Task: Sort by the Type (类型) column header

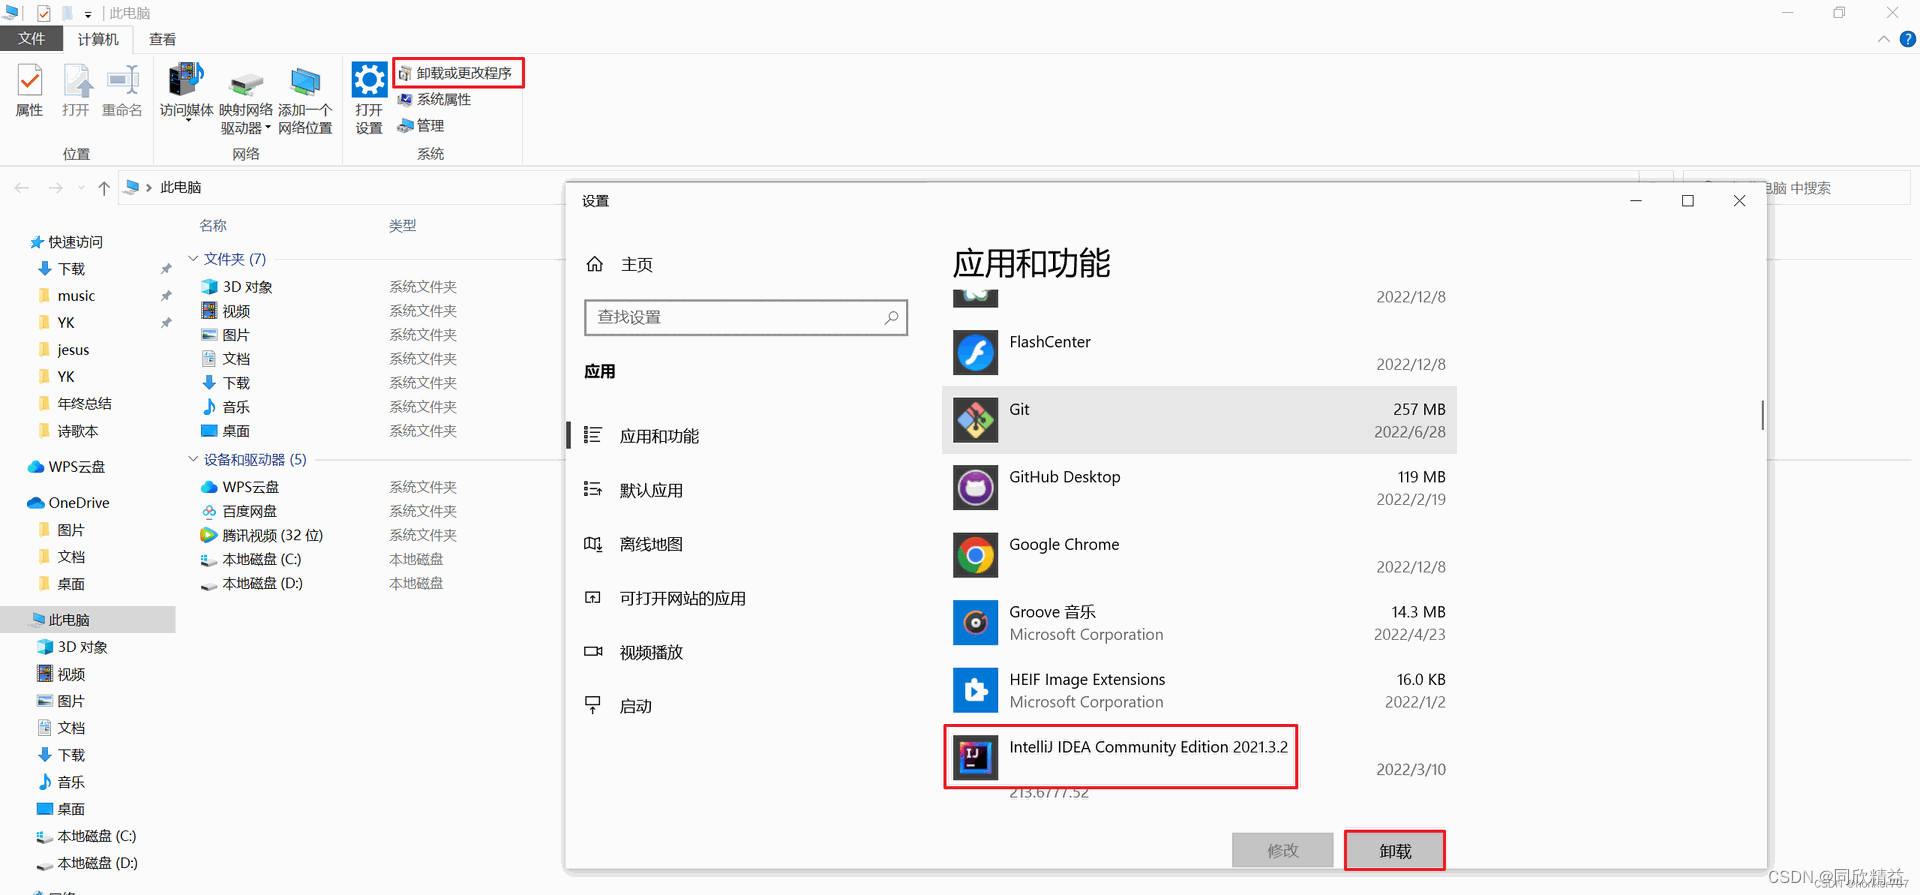Action: click(x=403, y=226)
